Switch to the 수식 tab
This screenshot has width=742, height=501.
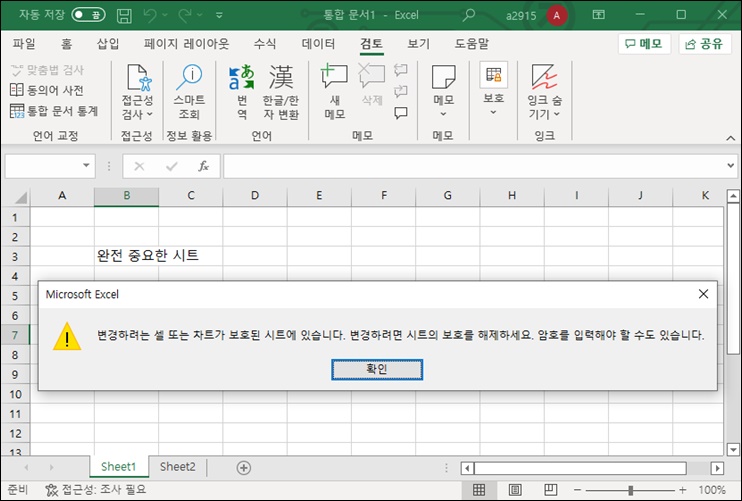pos(265,44)
